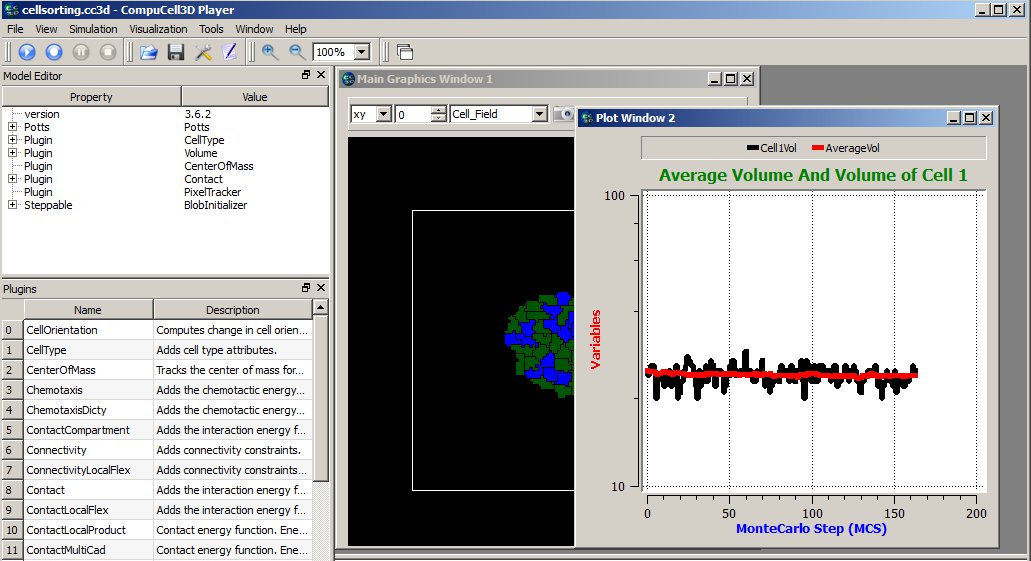Image resolution: width=1031 pixels, height=561 pixels.
Task: Click the CellType plugin name cell
Action: (x=88, y=350)
